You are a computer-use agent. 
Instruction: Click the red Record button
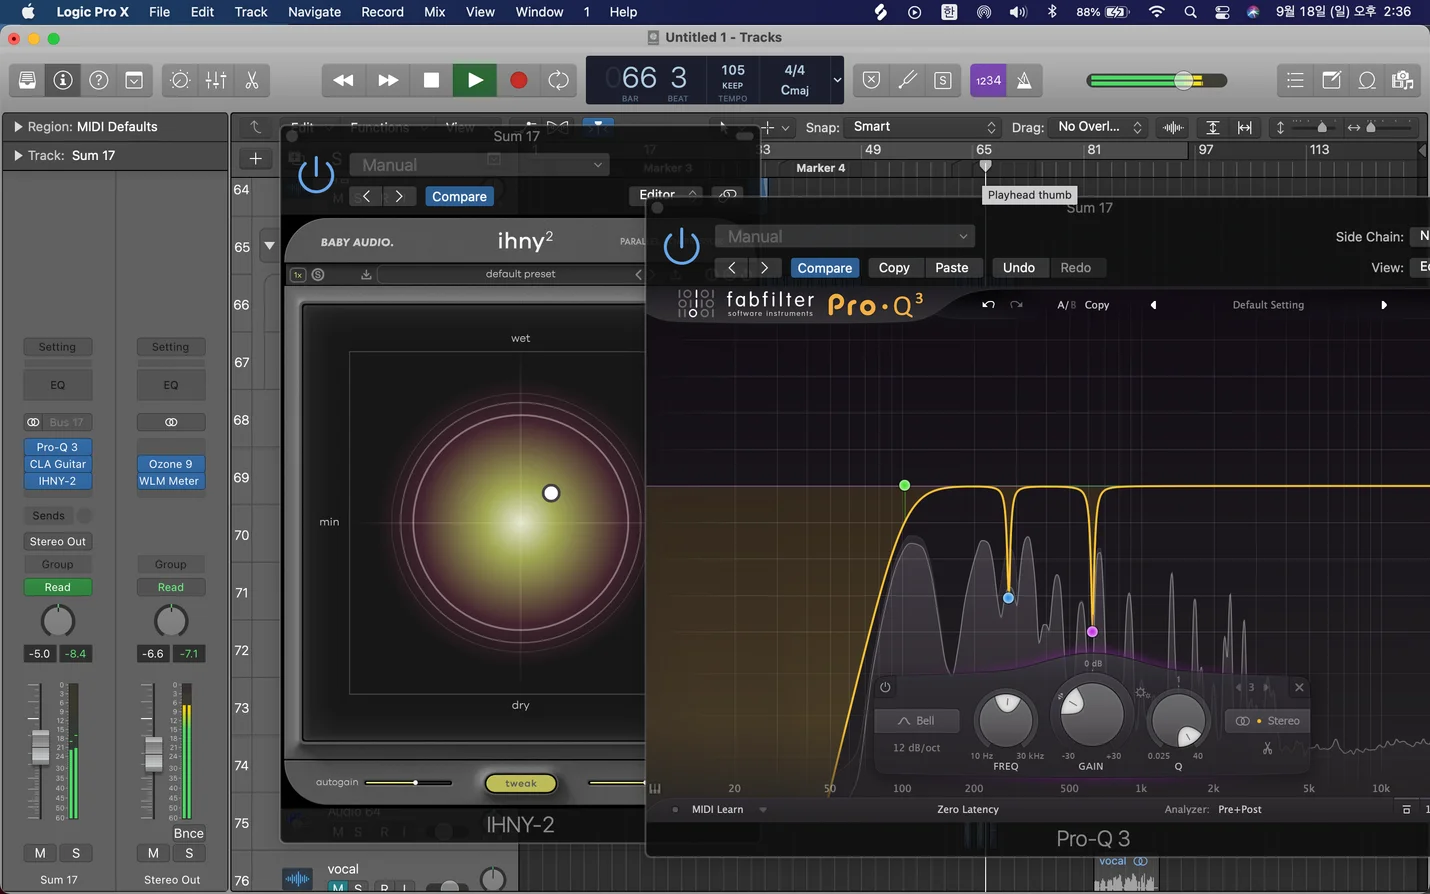pos(518,80)
